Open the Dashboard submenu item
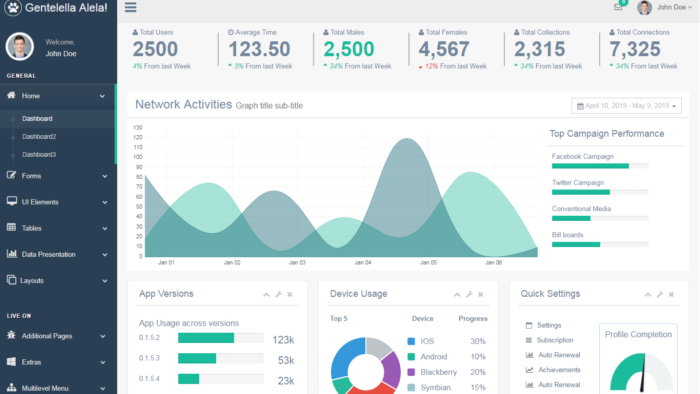 (38, 119)
